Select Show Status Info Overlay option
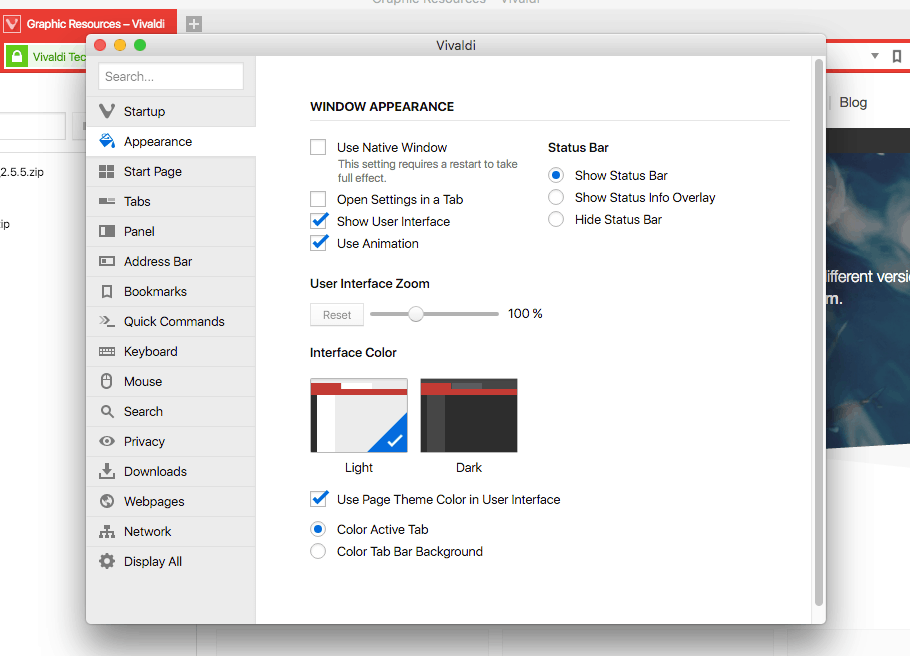 click(x=556, y=197)
